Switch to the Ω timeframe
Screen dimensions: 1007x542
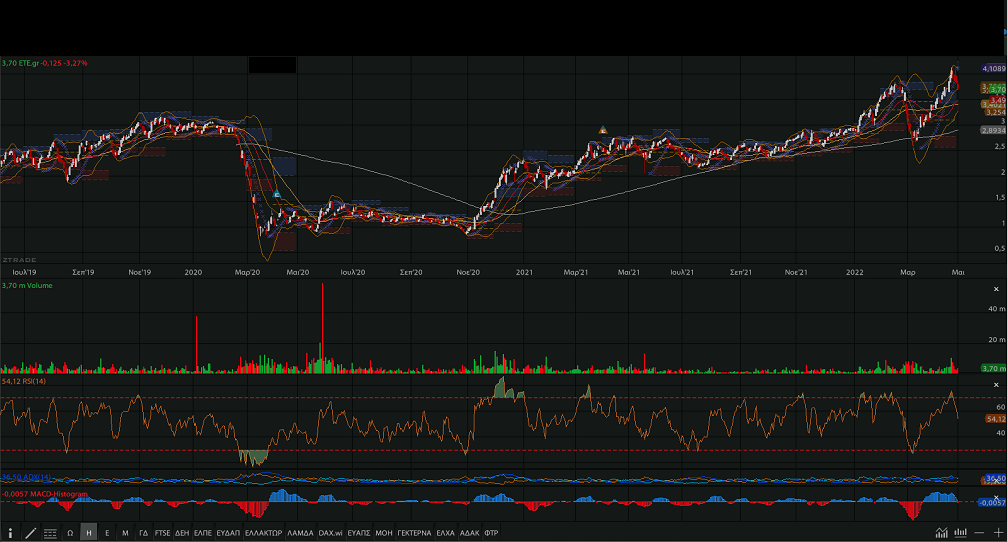point(70,533)
